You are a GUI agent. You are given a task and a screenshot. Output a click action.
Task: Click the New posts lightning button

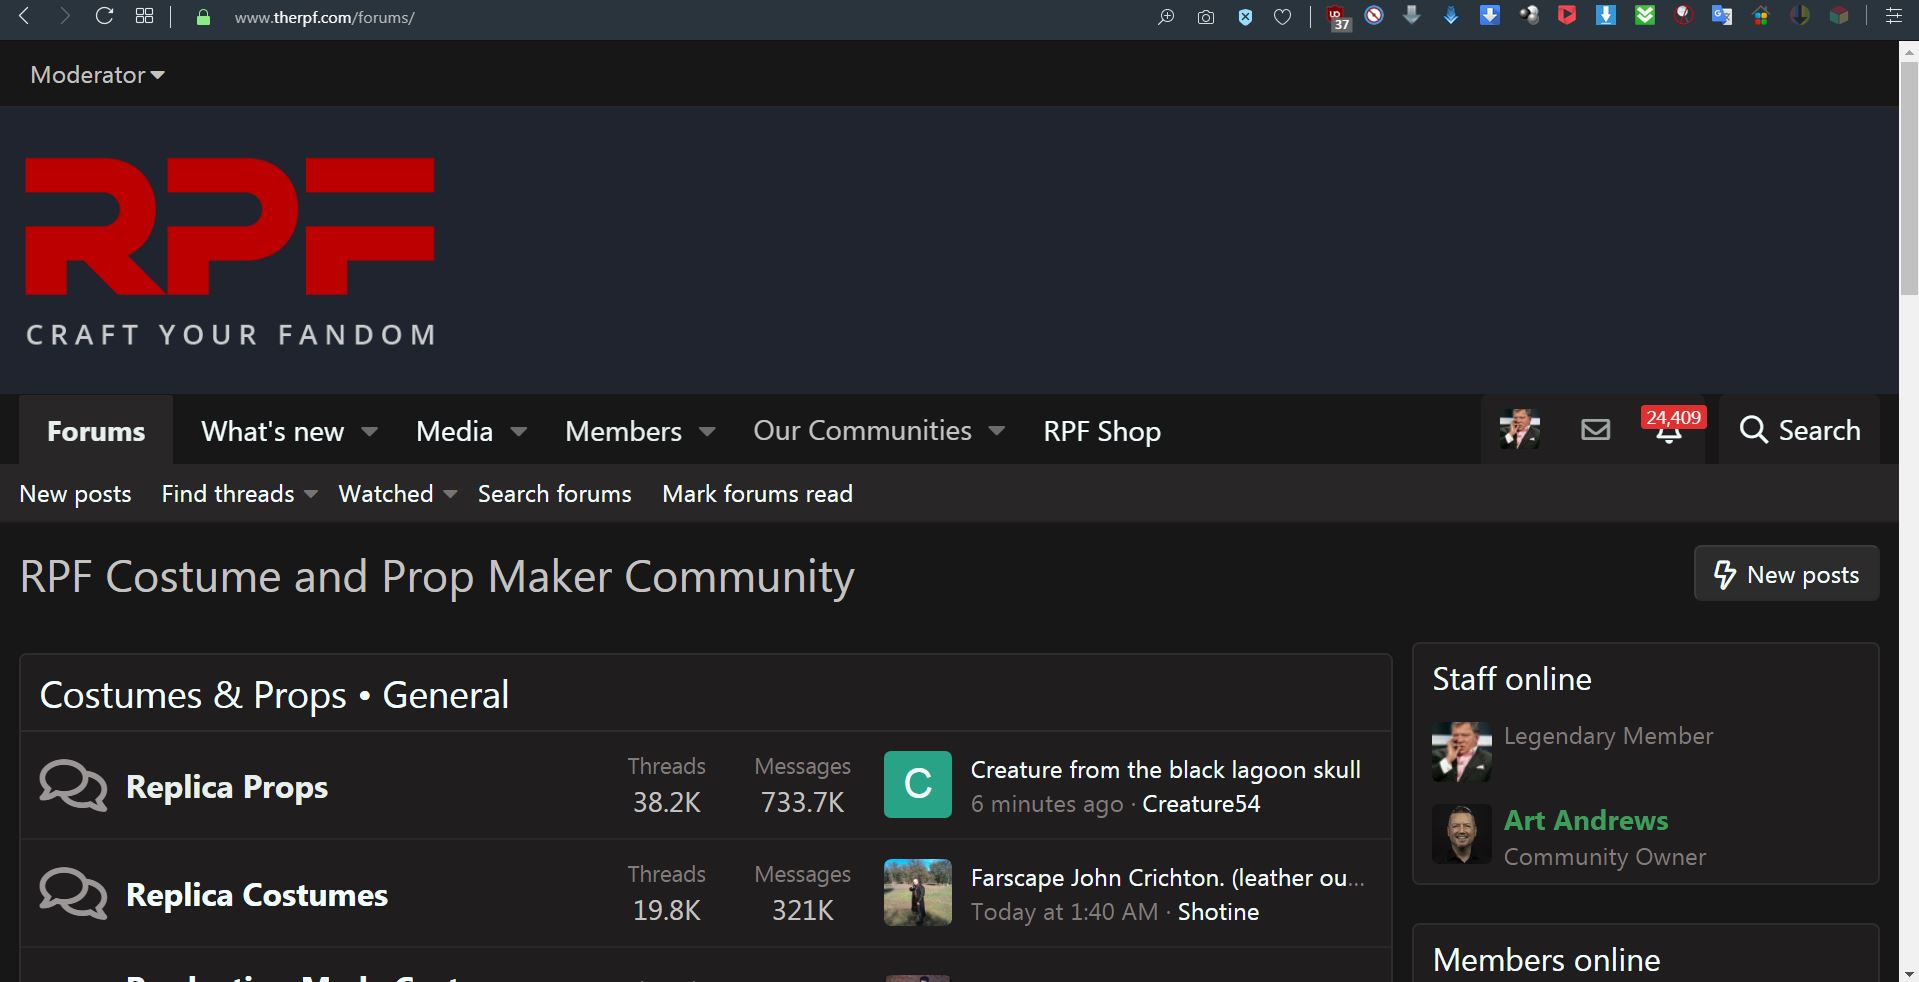1786,574
